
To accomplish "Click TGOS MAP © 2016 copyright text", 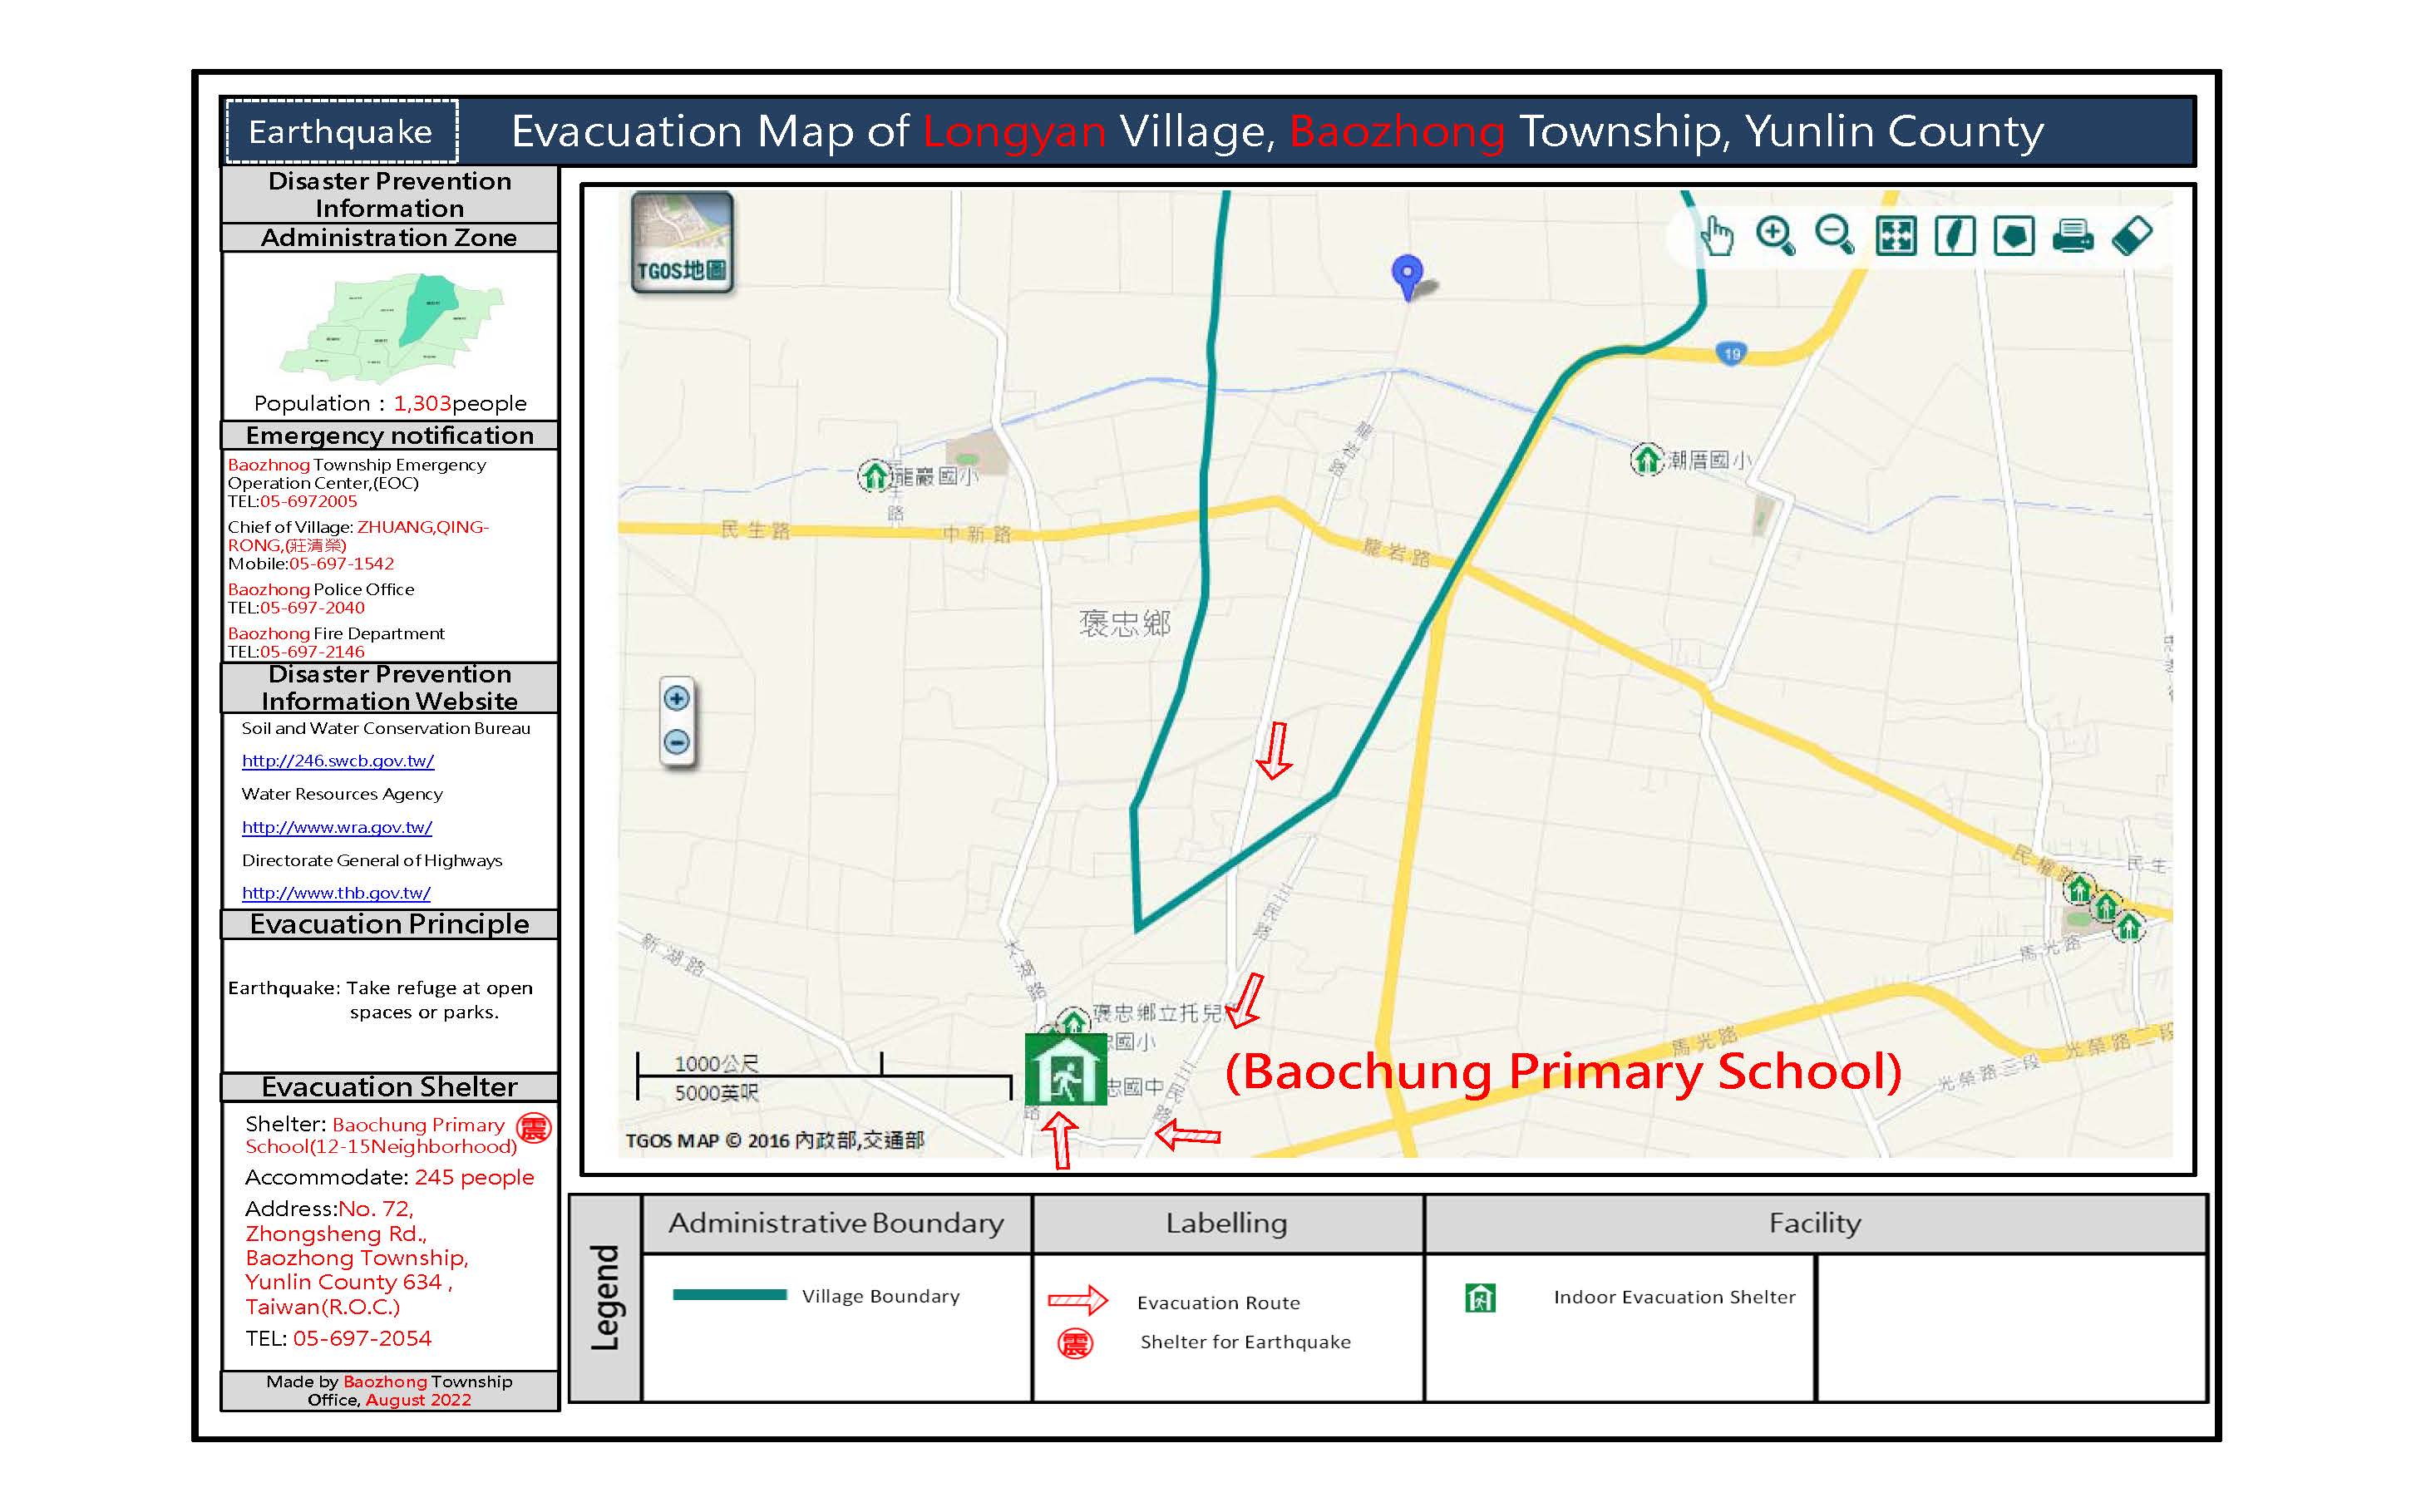I will (775, 1140).
